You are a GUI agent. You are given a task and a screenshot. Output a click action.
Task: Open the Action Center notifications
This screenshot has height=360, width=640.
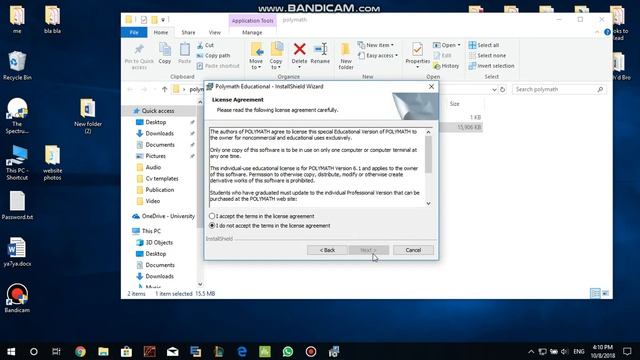coord(627,351)
